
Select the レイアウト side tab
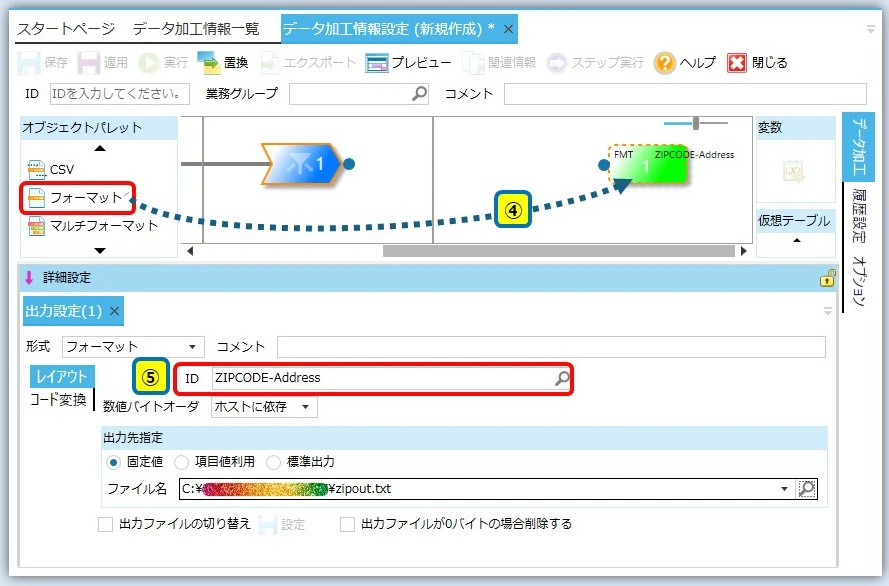62,376
